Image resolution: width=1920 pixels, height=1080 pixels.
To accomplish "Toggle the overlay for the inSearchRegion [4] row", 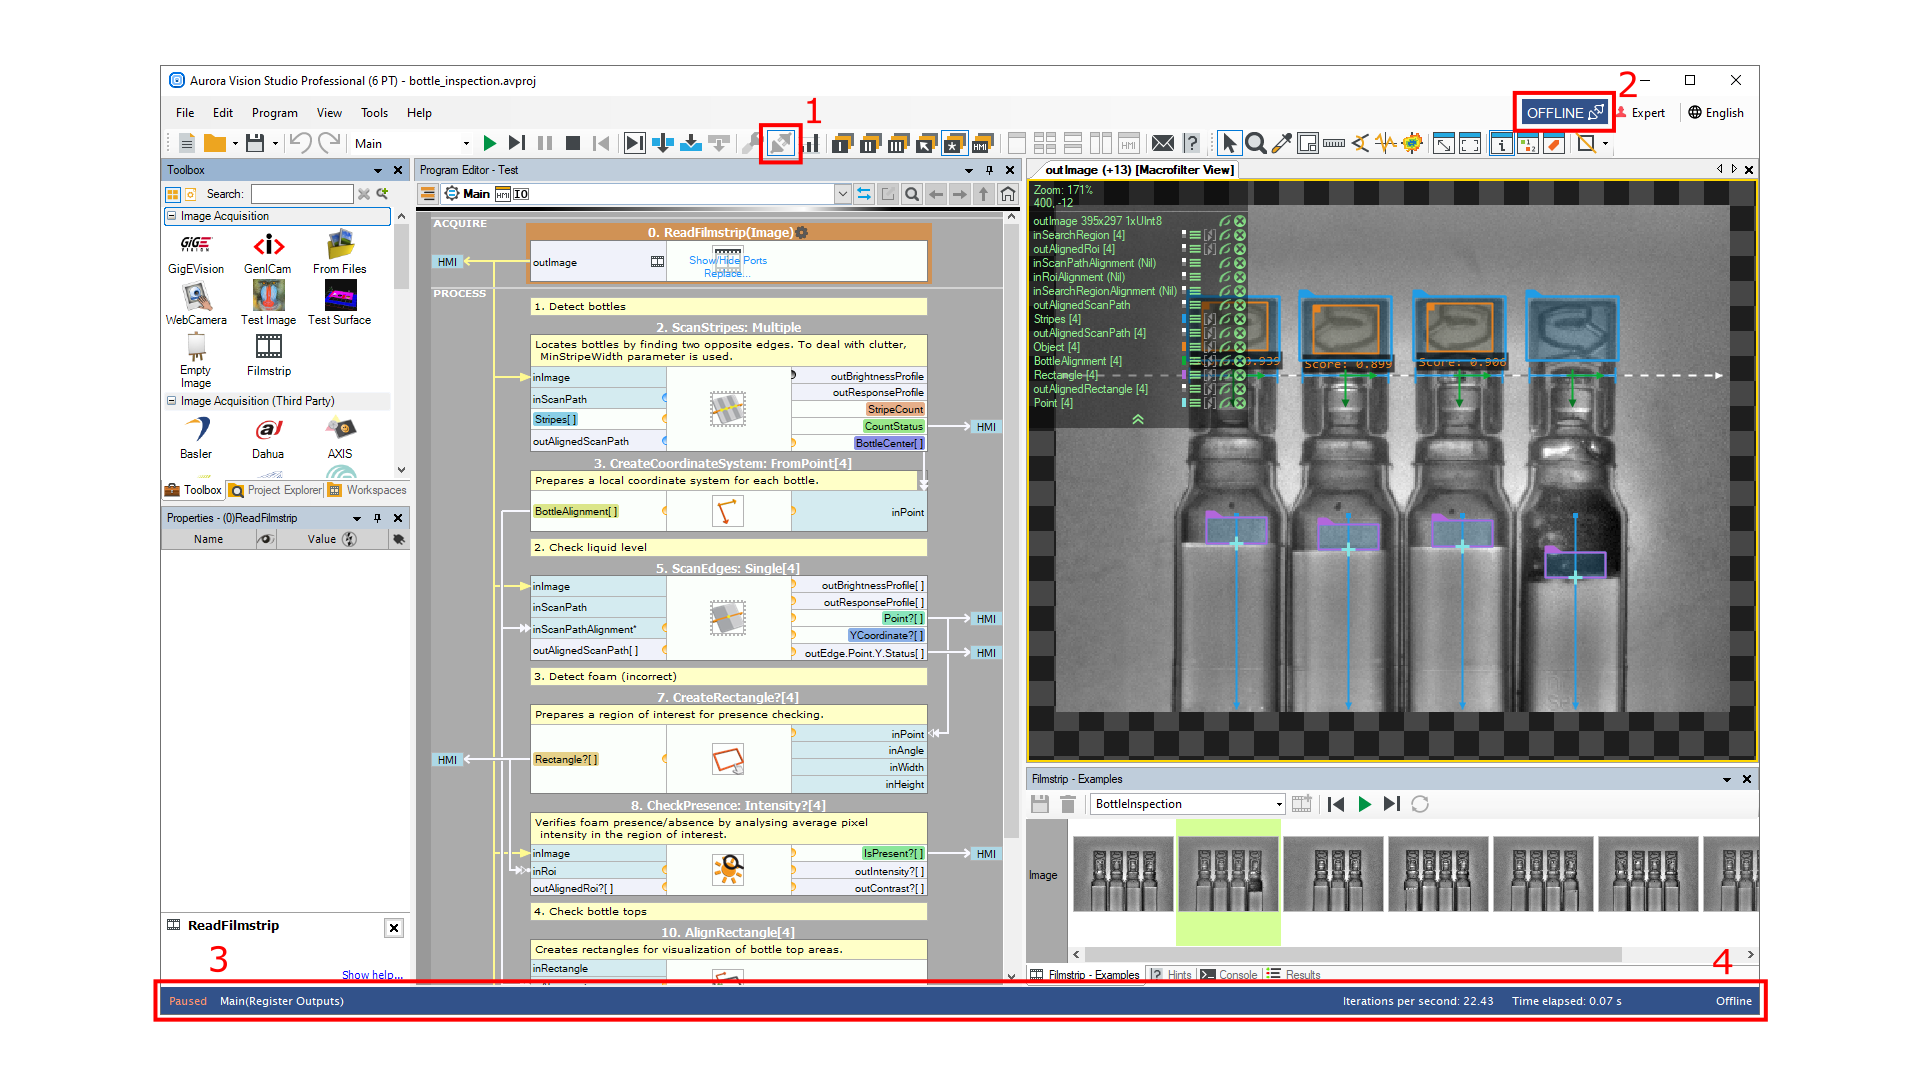I will coord(1224,235).
